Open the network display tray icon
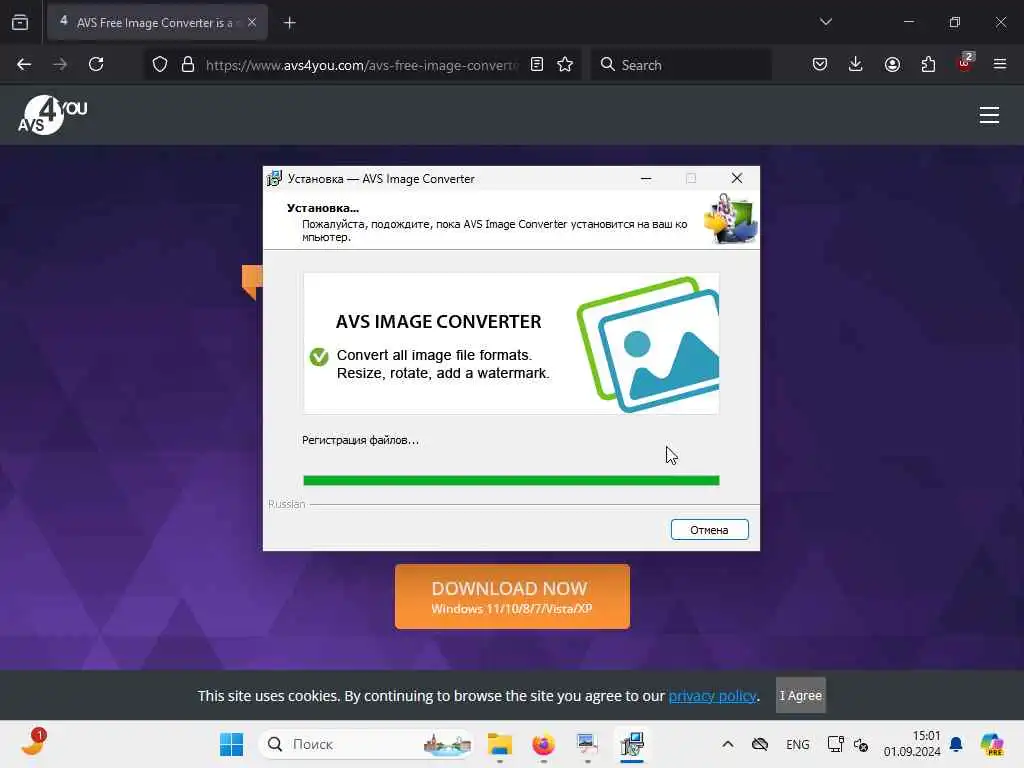 (835, 744)
